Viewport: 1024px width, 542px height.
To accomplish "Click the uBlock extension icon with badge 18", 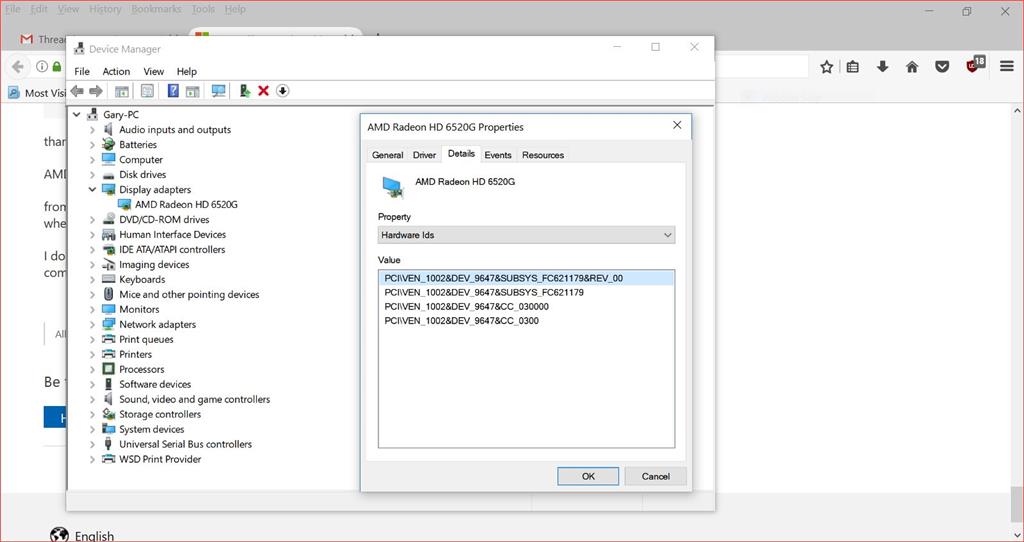I will click(976, 65).
